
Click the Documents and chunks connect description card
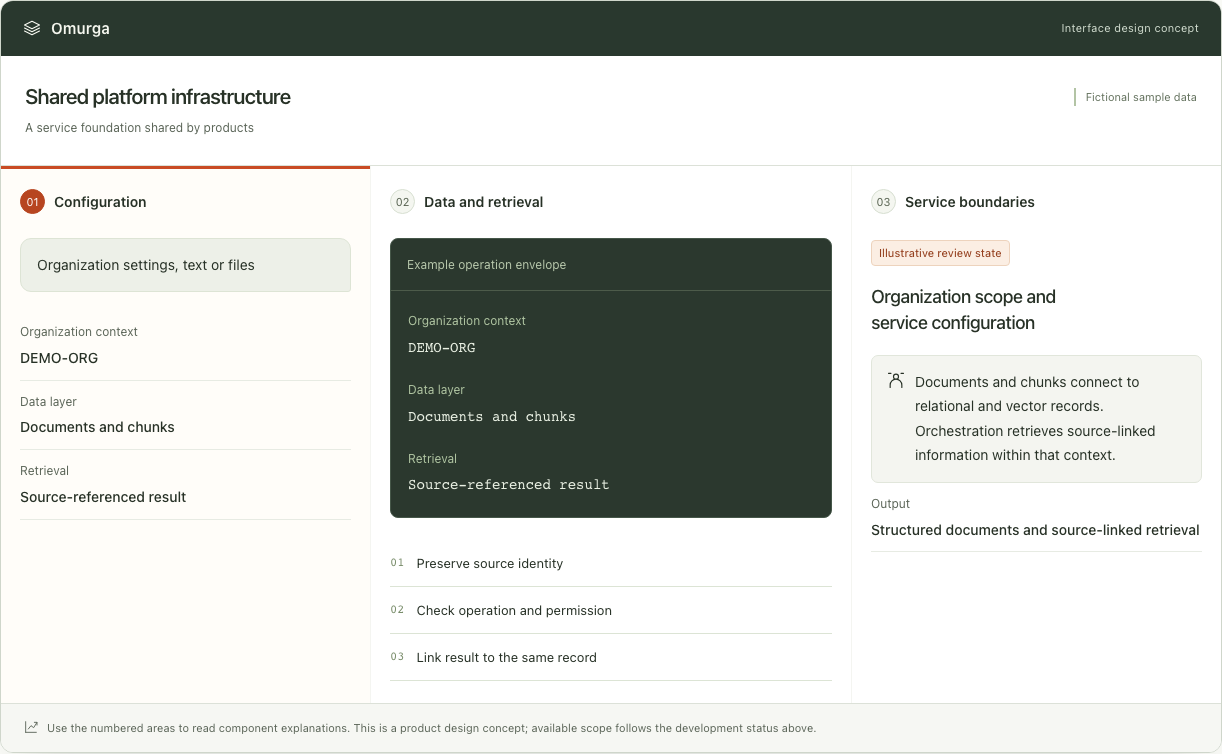(1036, 419)
